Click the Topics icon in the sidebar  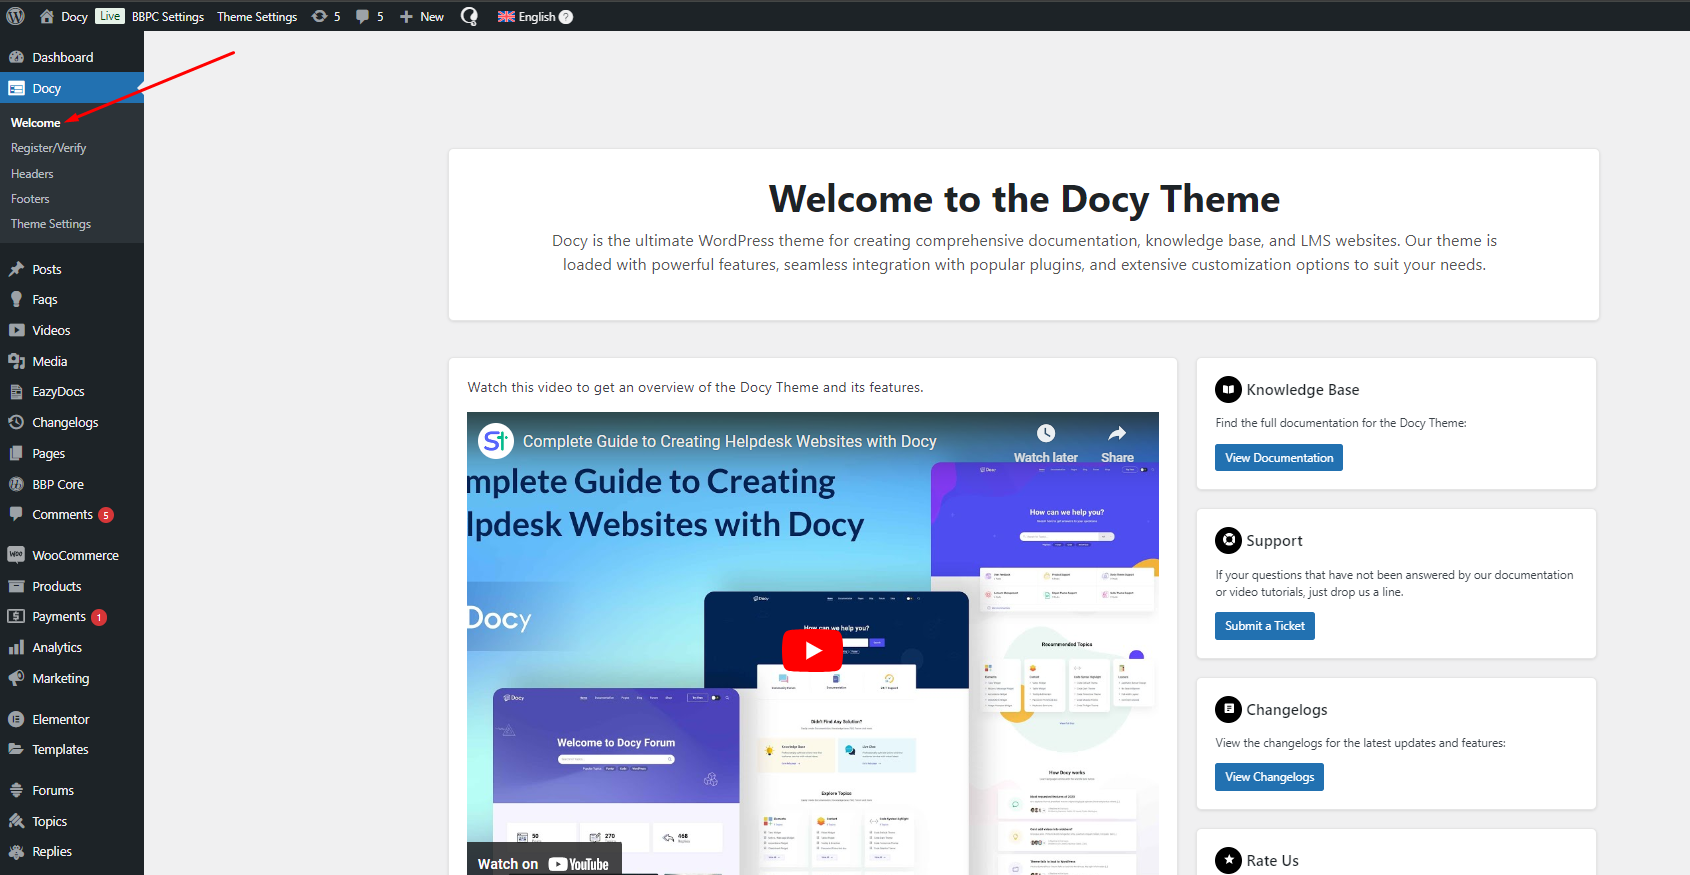point(16,821)
